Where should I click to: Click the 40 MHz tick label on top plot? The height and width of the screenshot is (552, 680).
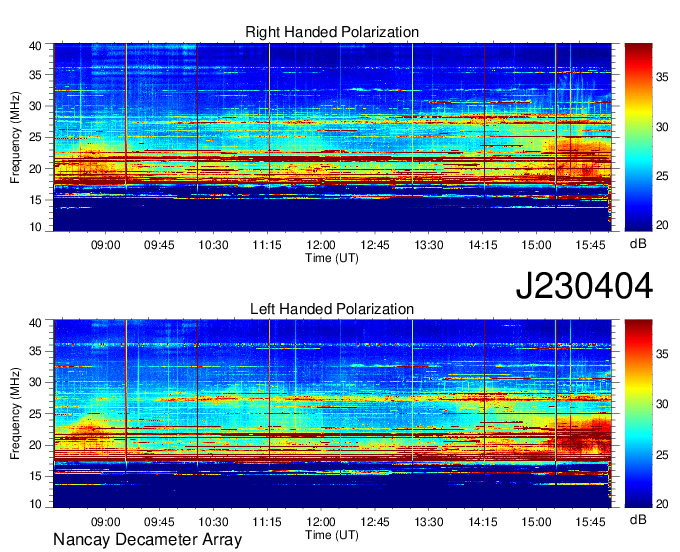coord(35,46)
